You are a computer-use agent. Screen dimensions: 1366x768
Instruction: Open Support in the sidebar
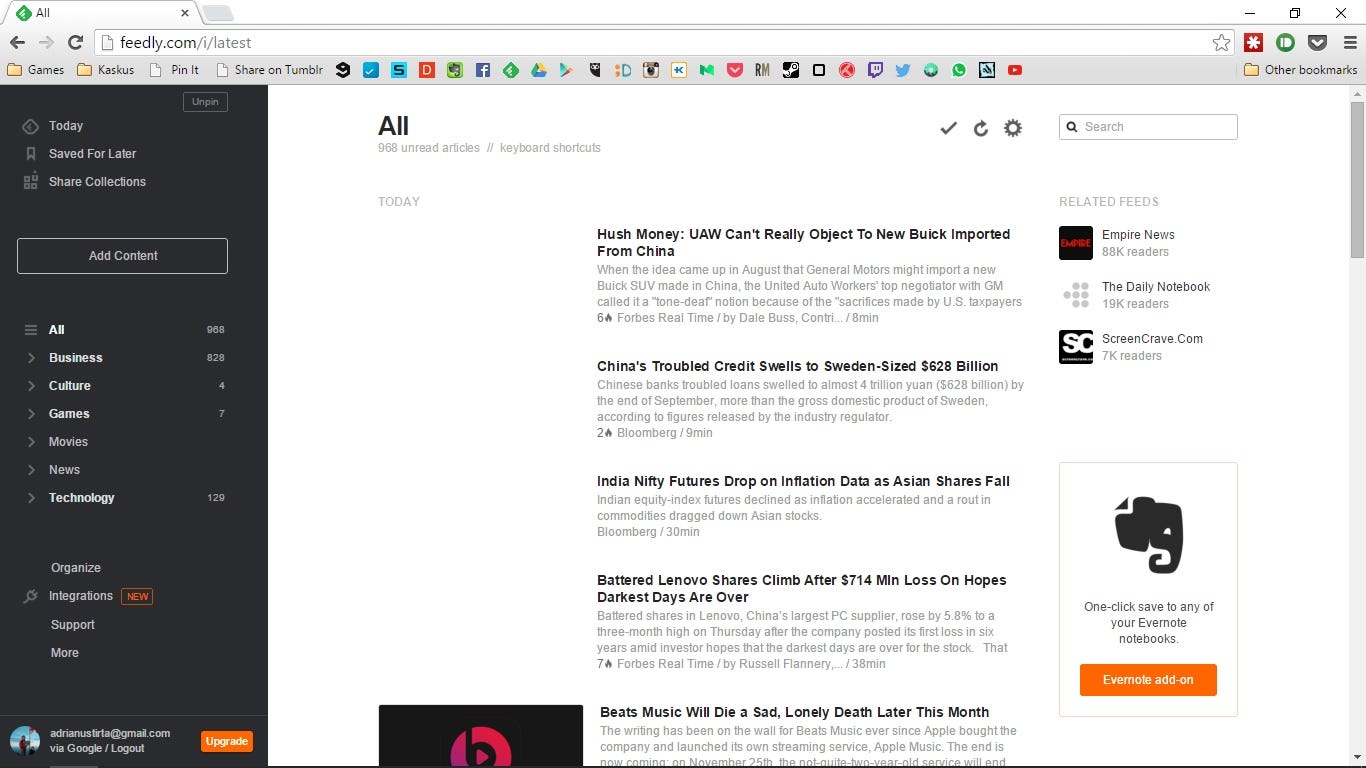click(73, 625)
